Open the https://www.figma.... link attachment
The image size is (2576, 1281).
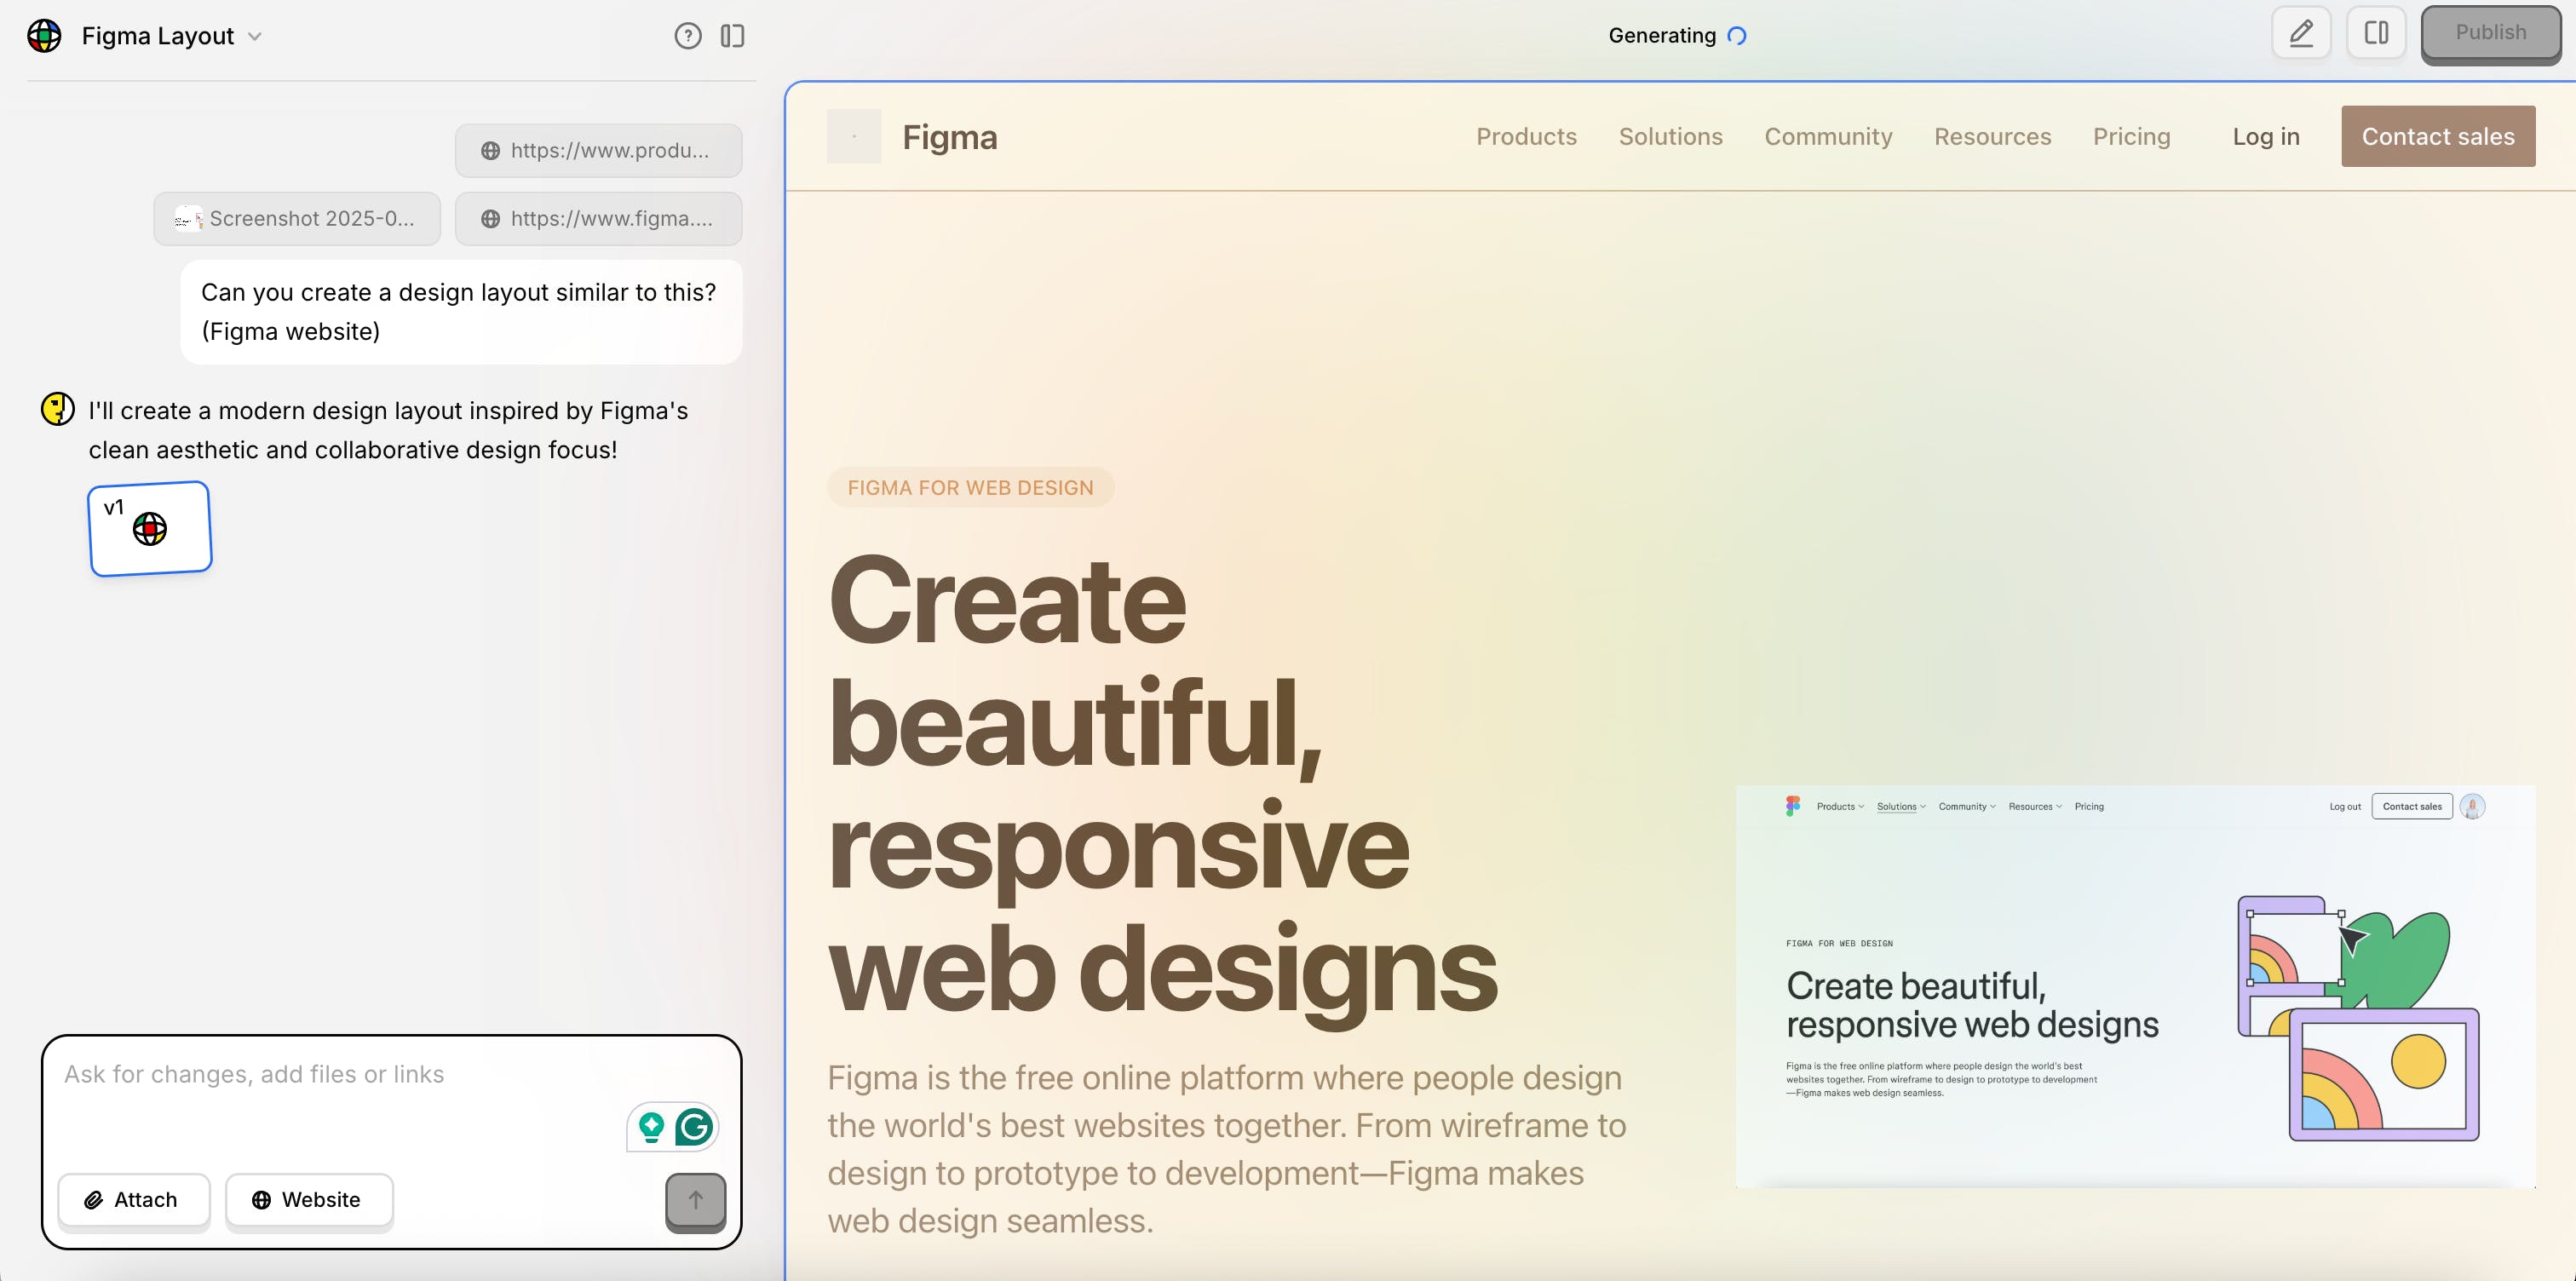pos(598,218)
